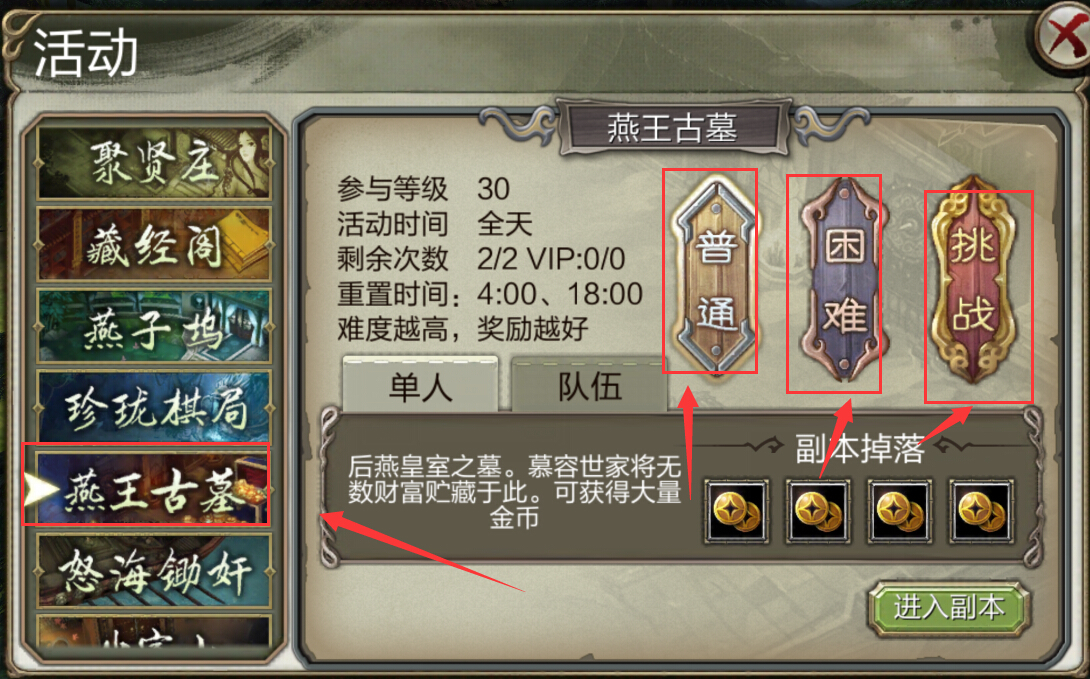Click the fourth gold coin drop icon

(x=982, y=512)
